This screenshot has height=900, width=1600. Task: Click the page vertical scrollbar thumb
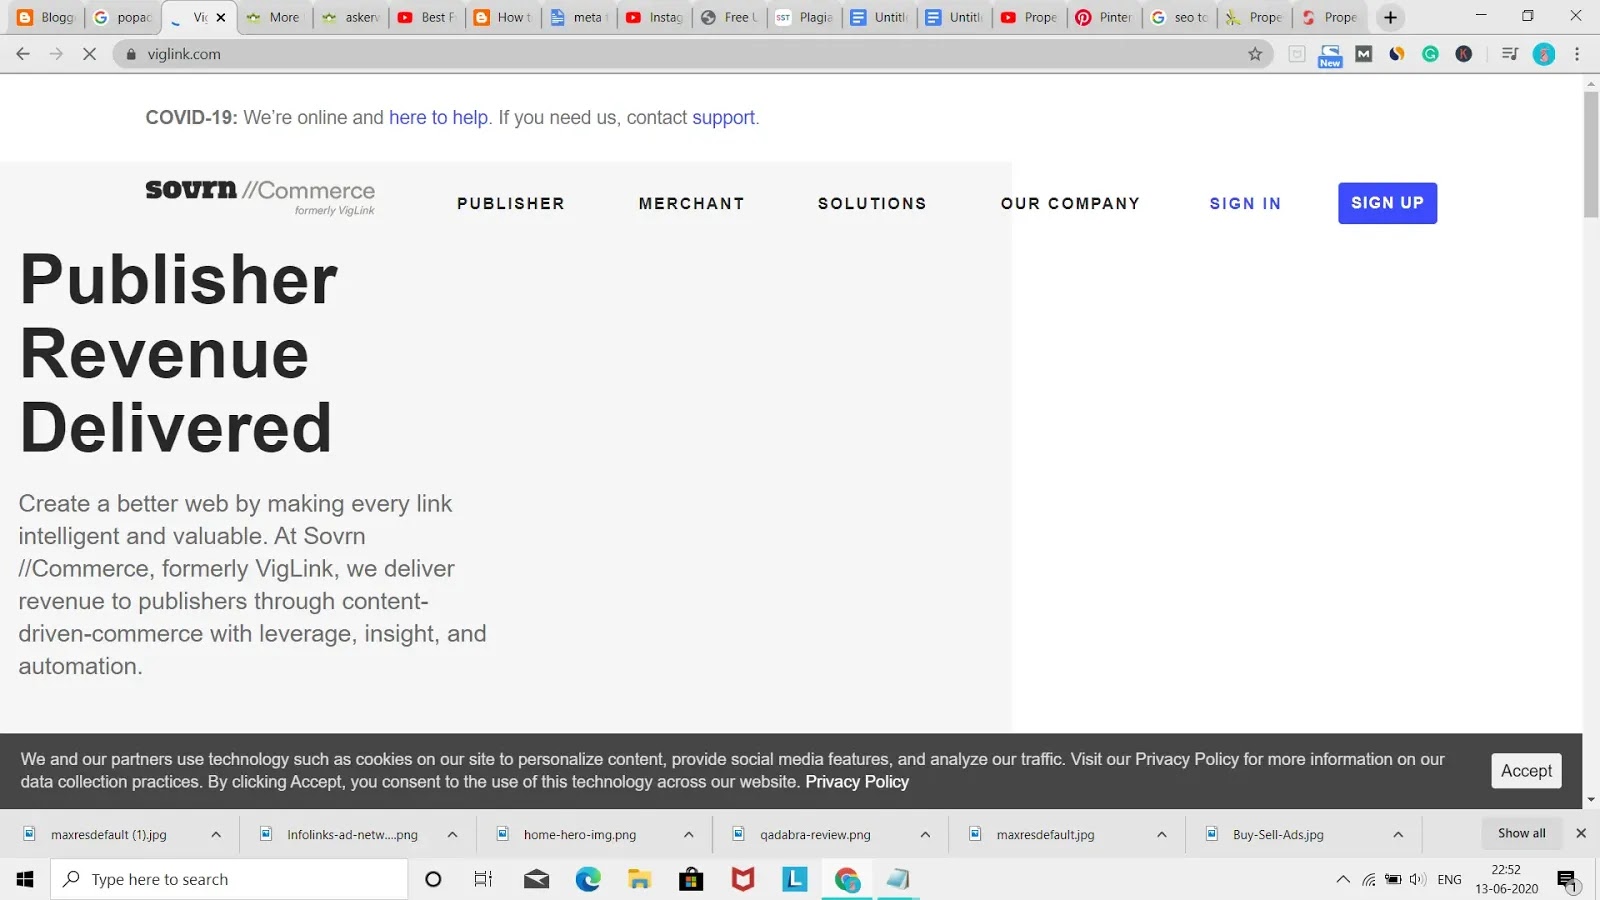(1591, 155)
